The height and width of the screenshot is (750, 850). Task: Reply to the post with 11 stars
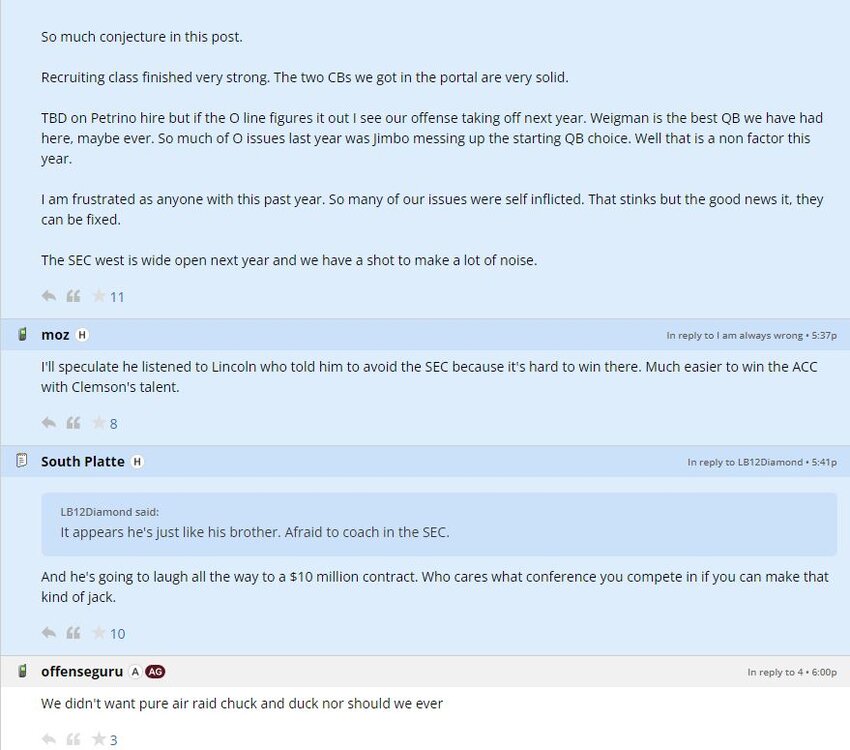click(x=48, y=296)
